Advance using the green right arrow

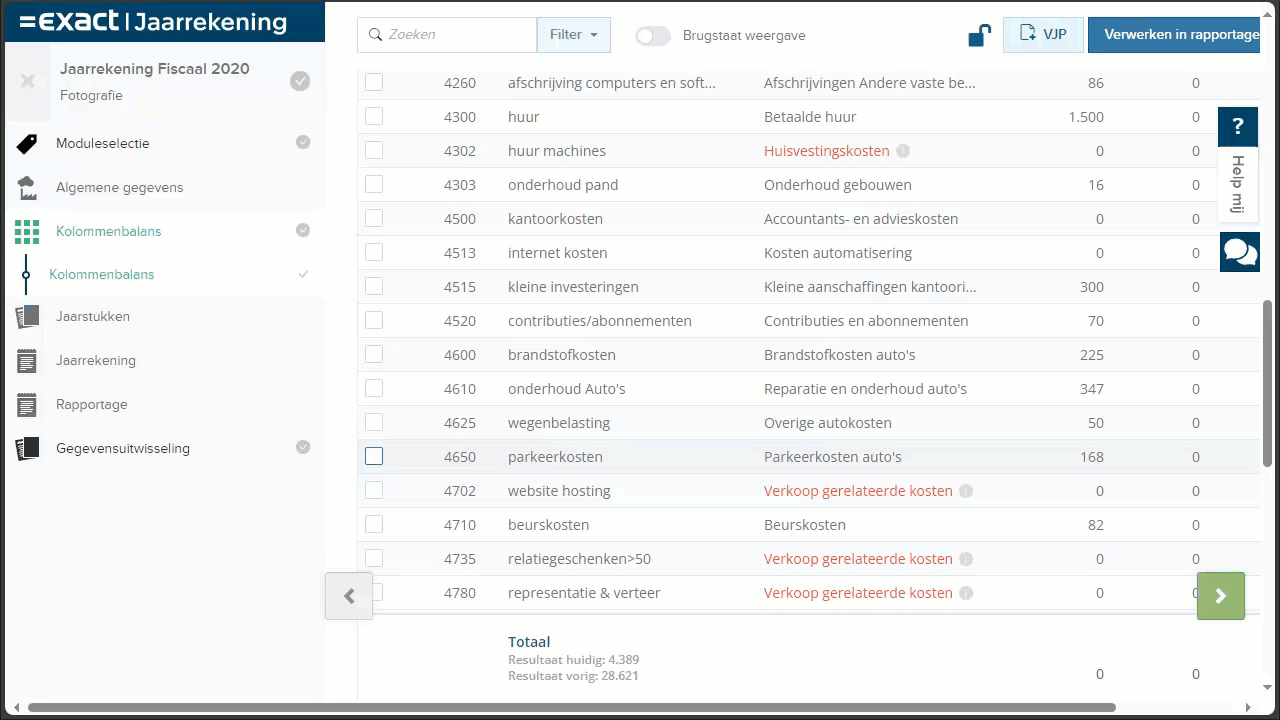[x=1220, y=595]
